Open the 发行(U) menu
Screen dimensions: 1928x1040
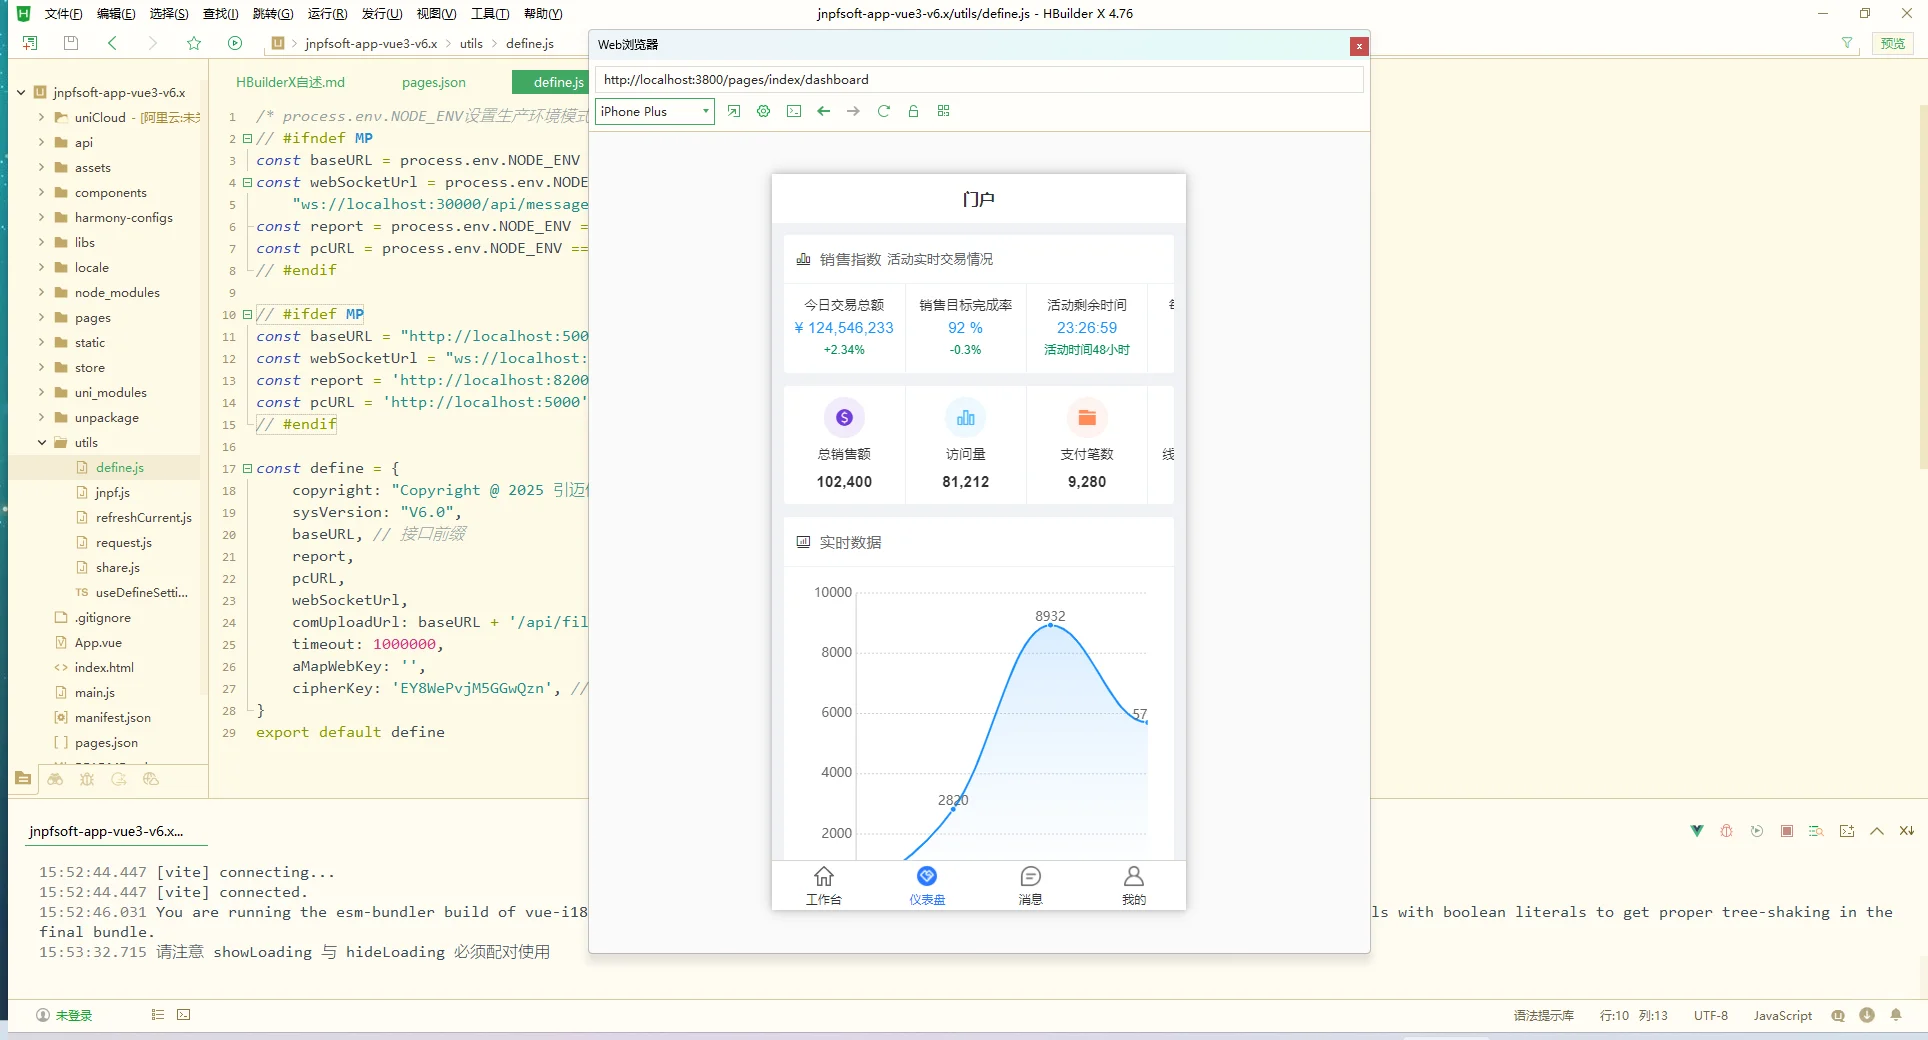tap(382, 13)
